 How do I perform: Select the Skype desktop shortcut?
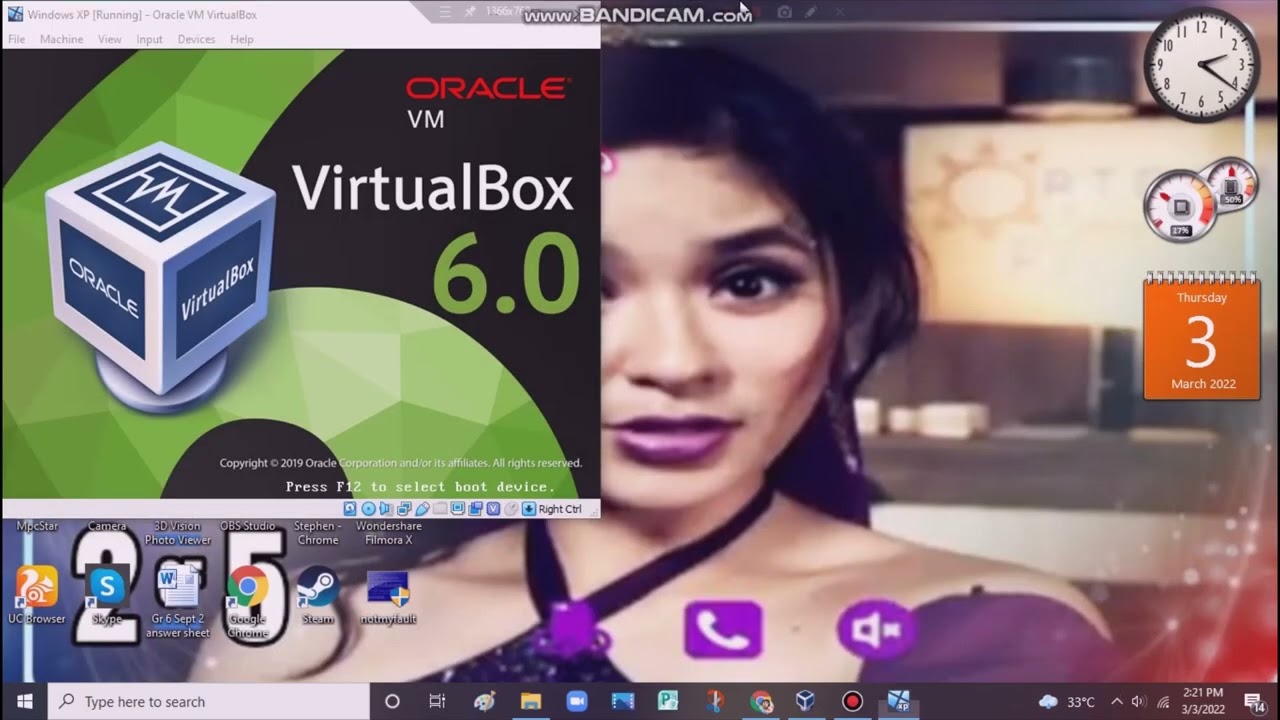107,596
